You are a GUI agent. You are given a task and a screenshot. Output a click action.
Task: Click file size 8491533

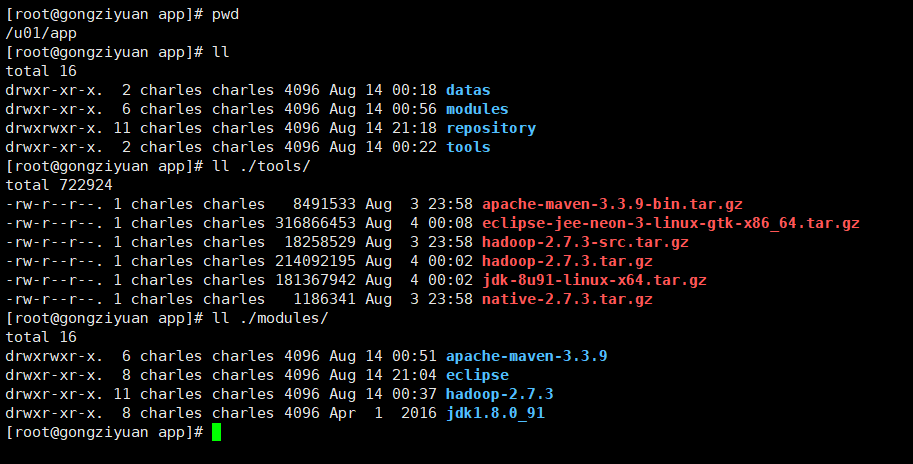click(x=324, y=204)
